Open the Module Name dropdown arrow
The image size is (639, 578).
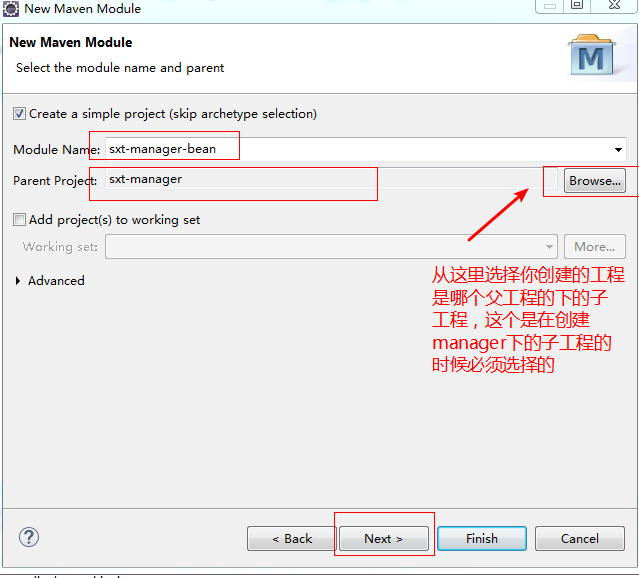pyautogui.click(x=618, y=150)
